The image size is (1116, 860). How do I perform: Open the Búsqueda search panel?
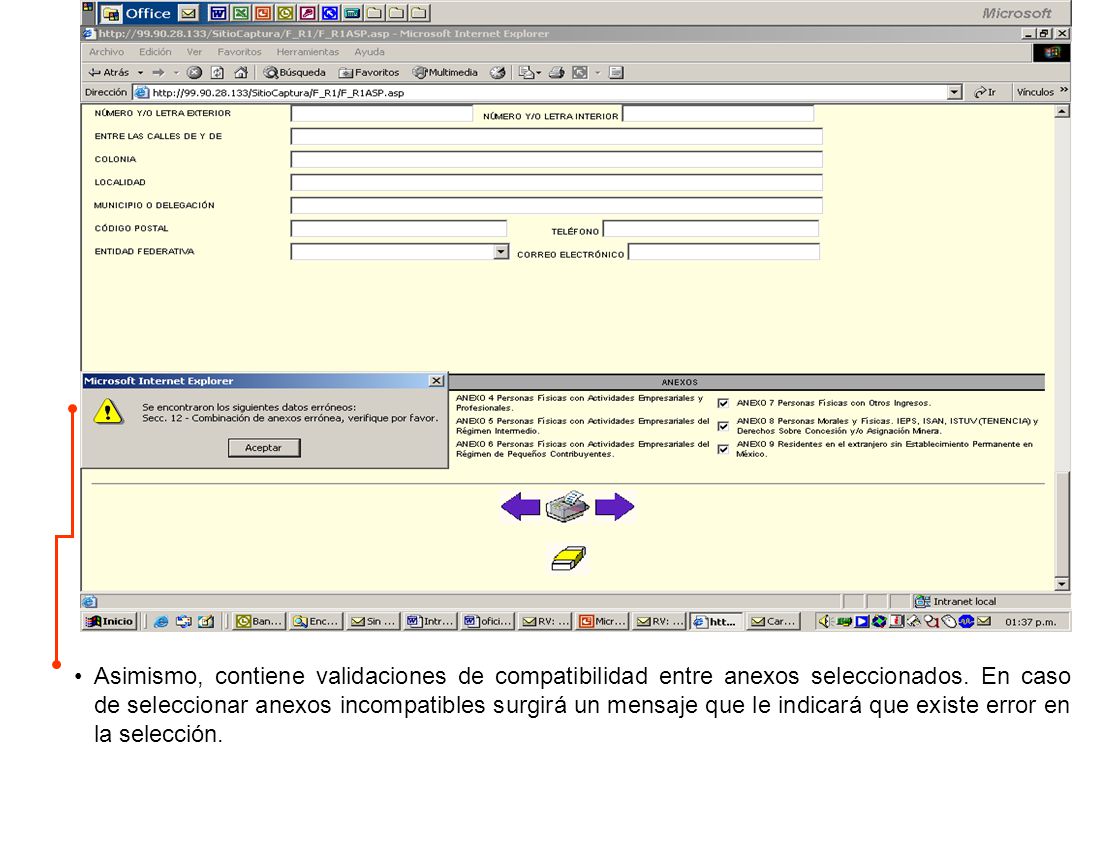click(x=295, y=73)
